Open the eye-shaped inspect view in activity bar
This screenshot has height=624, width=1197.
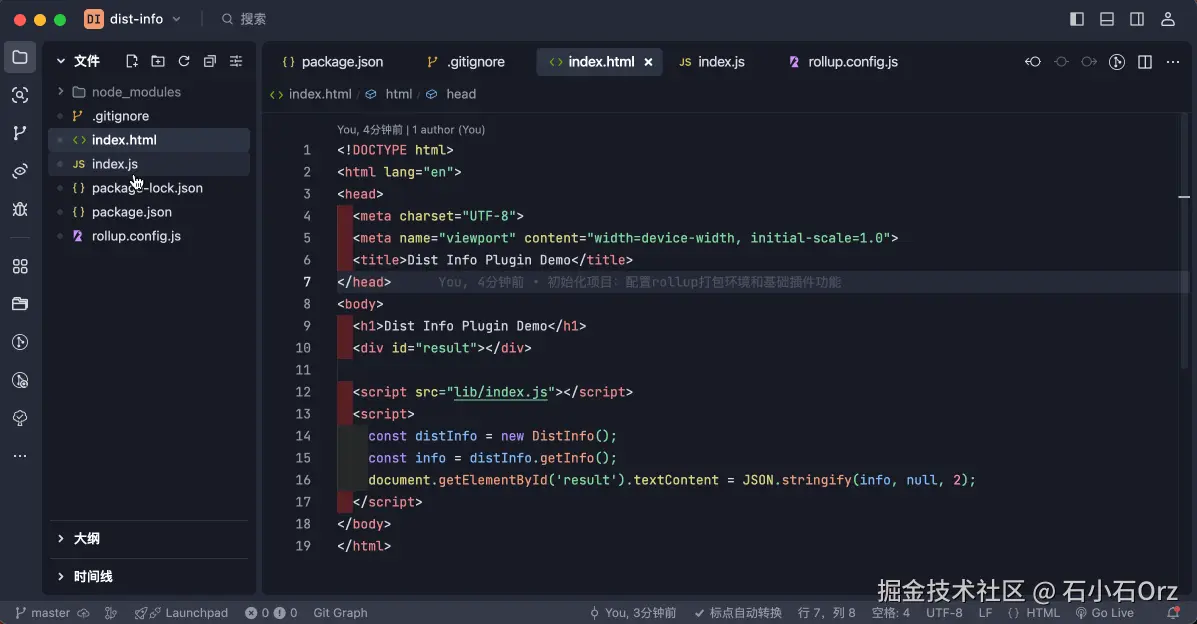coord(20,171)
